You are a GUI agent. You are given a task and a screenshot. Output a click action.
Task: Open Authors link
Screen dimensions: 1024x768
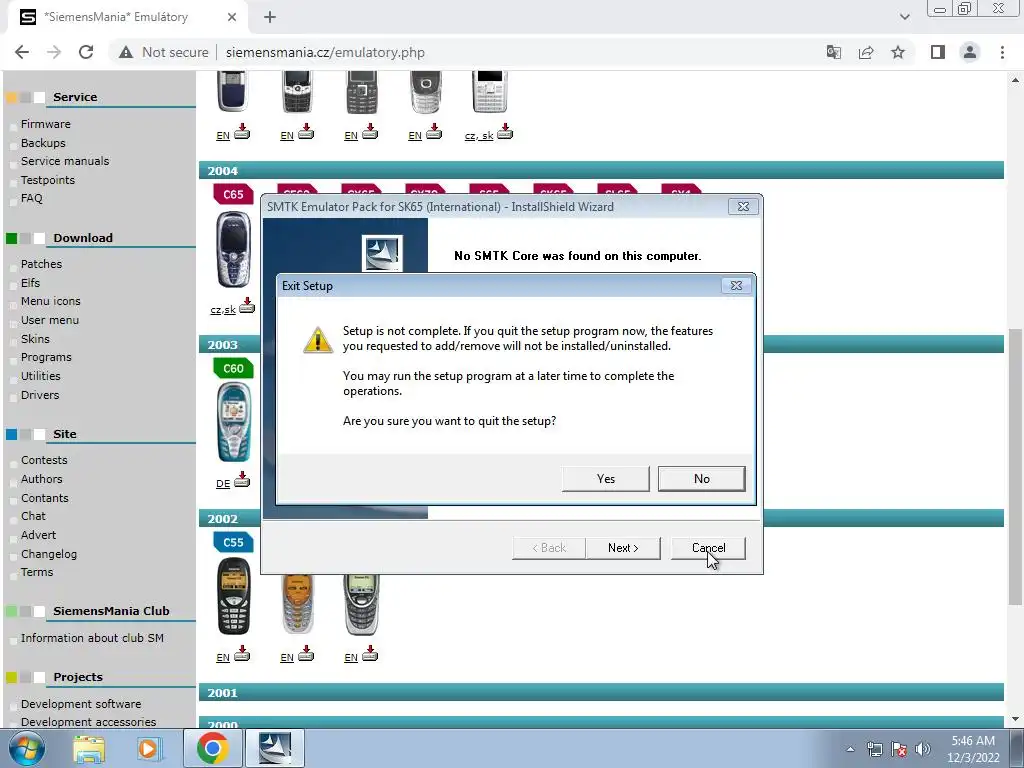(41, 479)
